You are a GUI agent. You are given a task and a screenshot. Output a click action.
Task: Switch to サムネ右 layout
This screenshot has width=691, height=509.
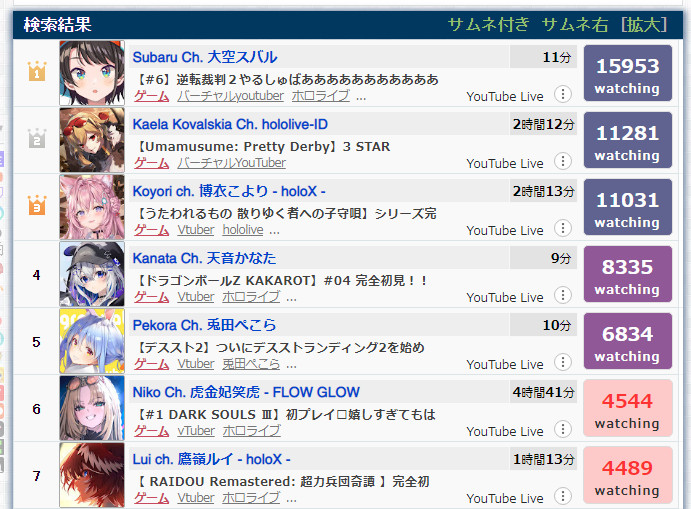575,24
